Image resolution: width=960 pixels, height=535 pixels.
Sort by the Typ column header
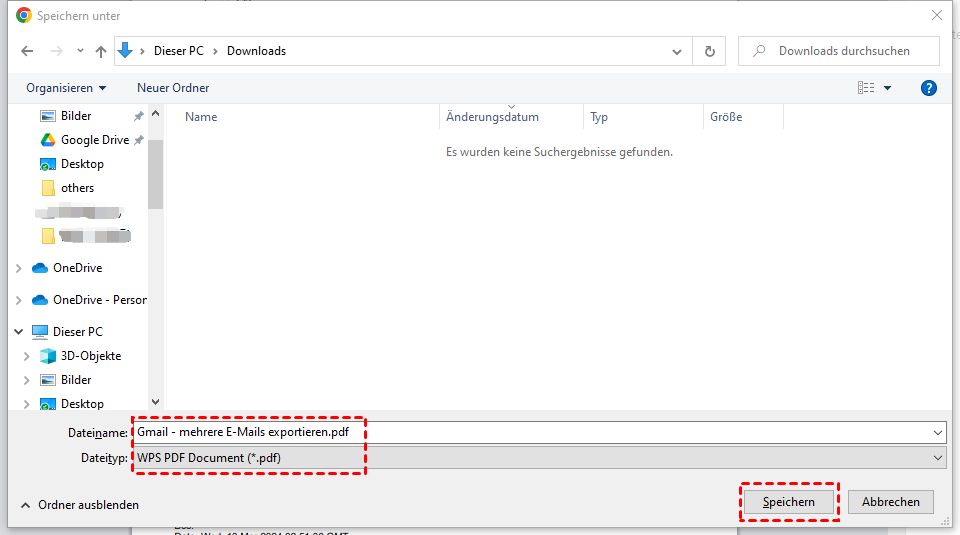click(599, 117)
